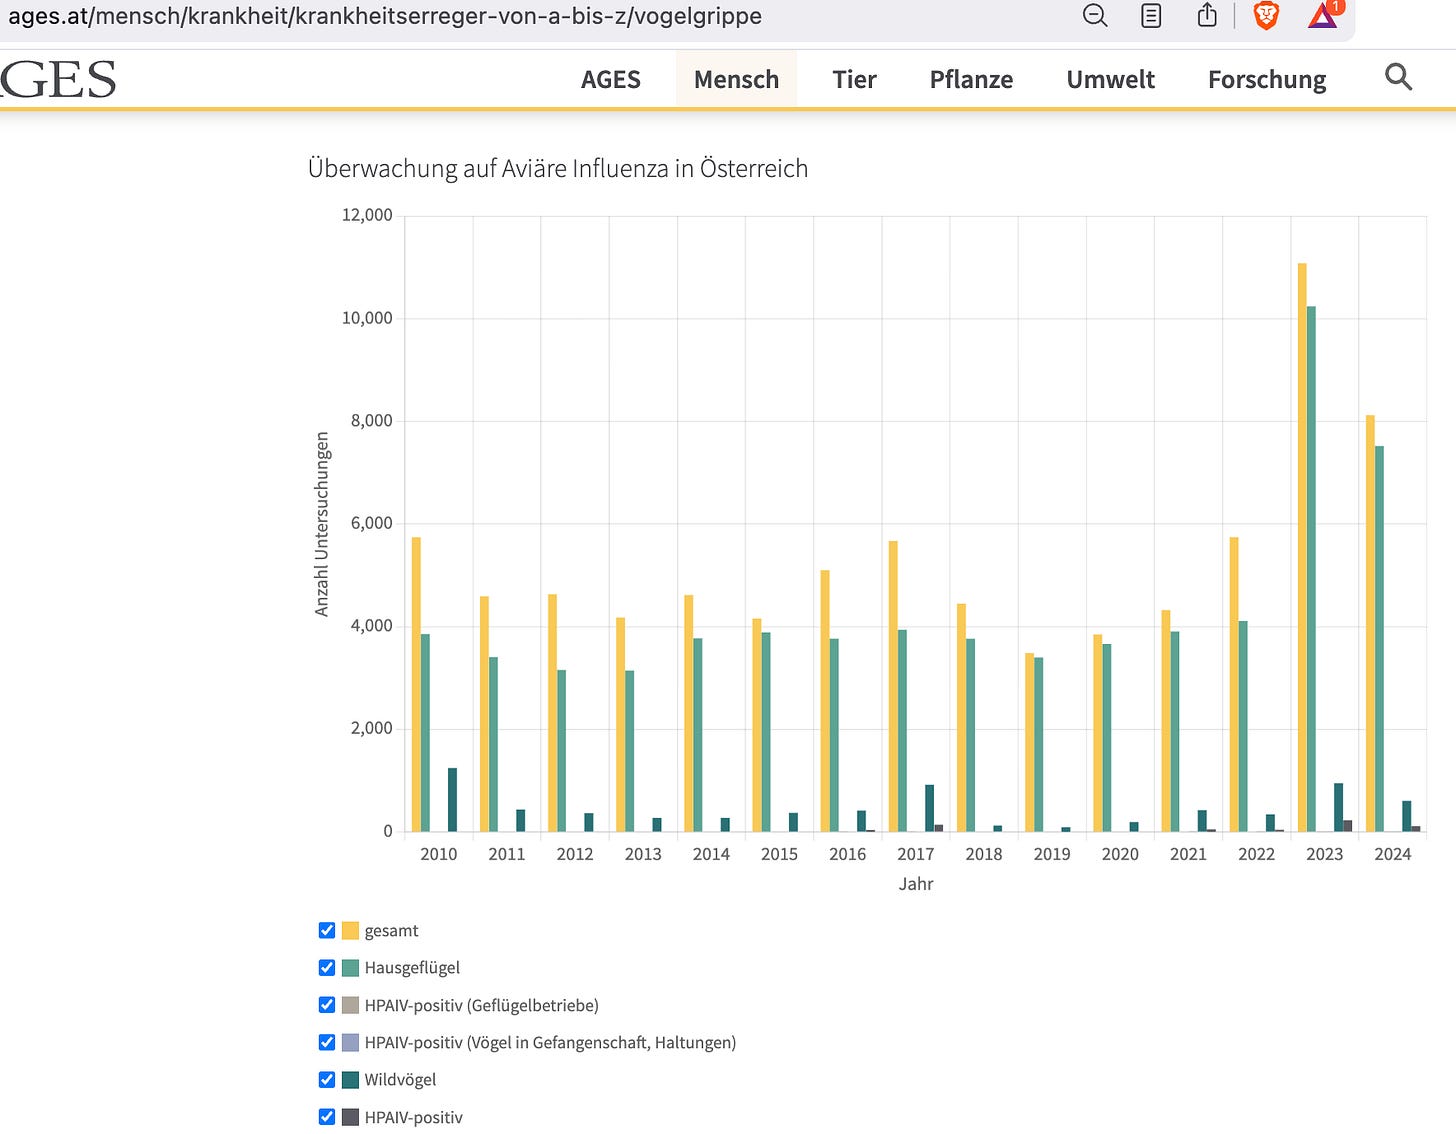The width and height of the screenshot is (1456, 1134).
Task: Open the AGES menu item
Action: (x=611, y=79)
